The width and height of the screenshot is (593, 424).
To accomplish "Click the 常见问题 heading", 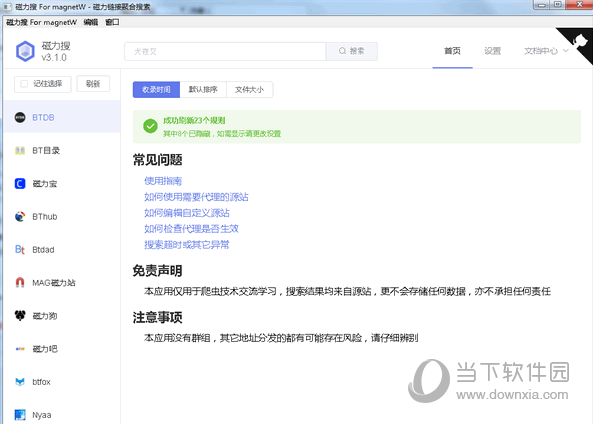I will (x=157, y=160).
